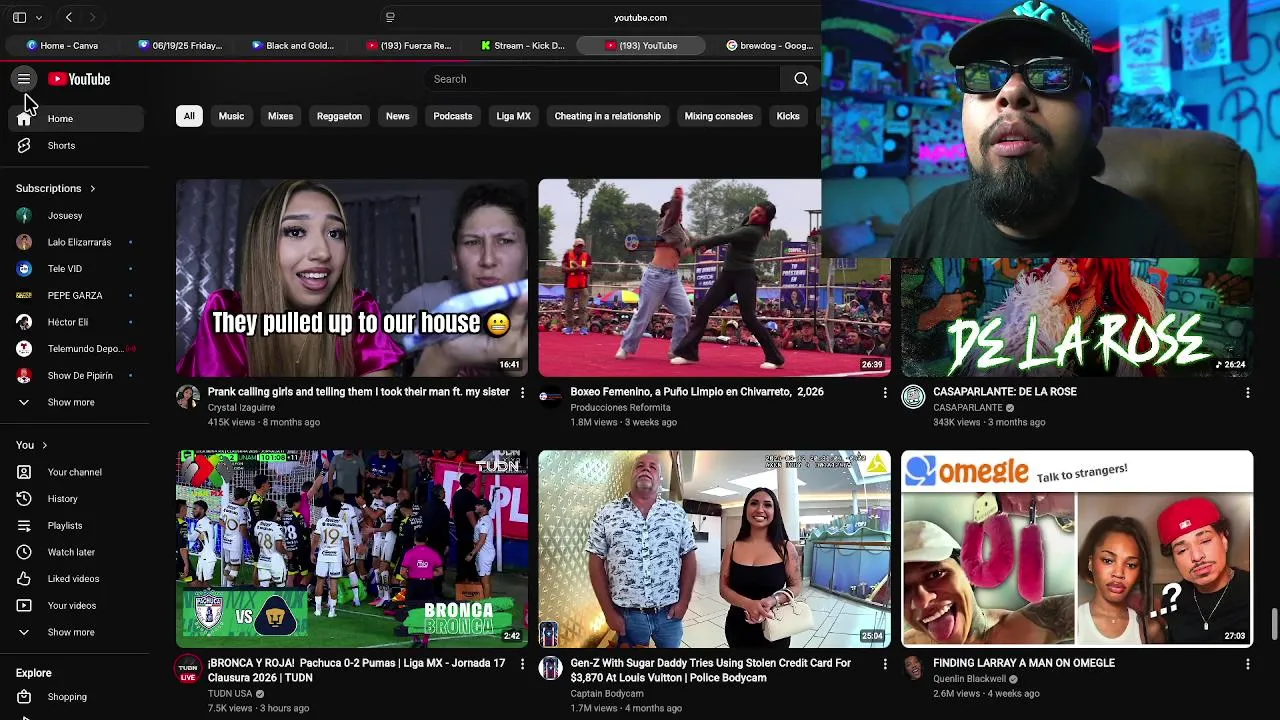Expand Show more under Subscriptions
Viewport: 1280px width, 720px height.
click(x=77, y=402)
